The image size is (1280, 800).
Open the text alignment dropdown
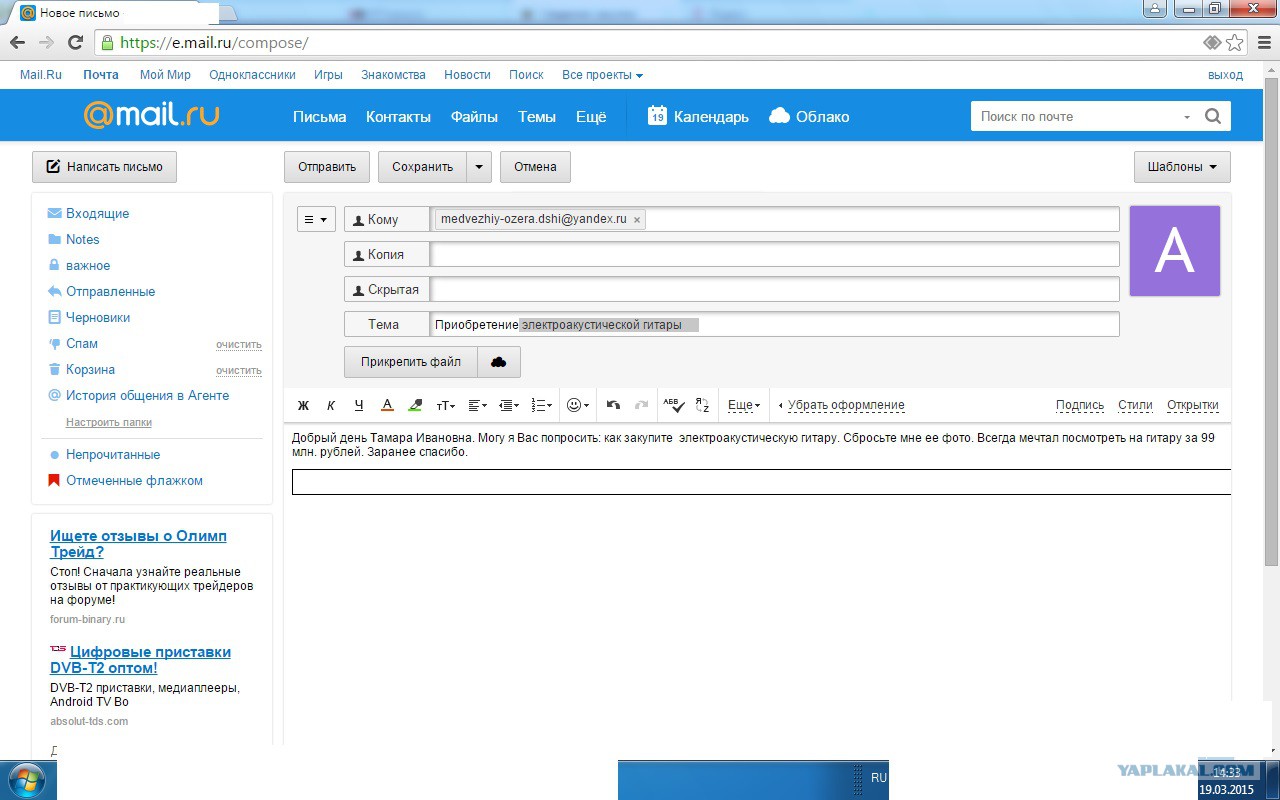pos(478,406)
